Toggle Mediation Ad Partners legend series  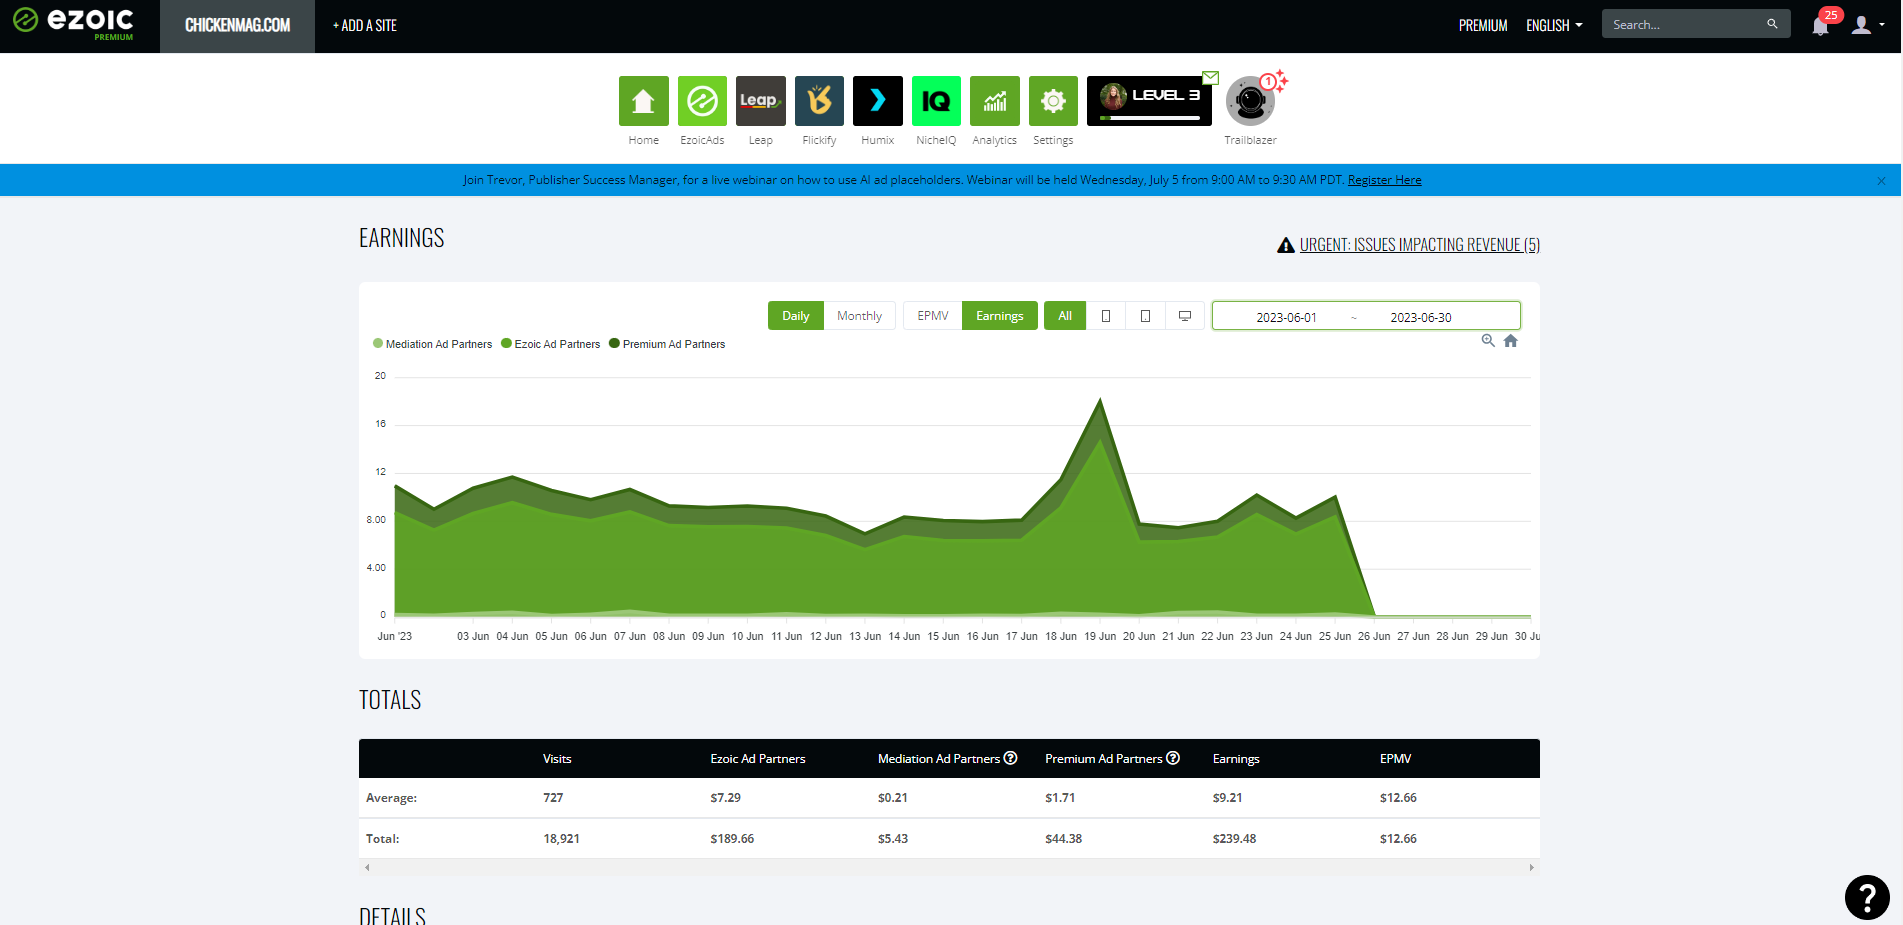point(432,344)
